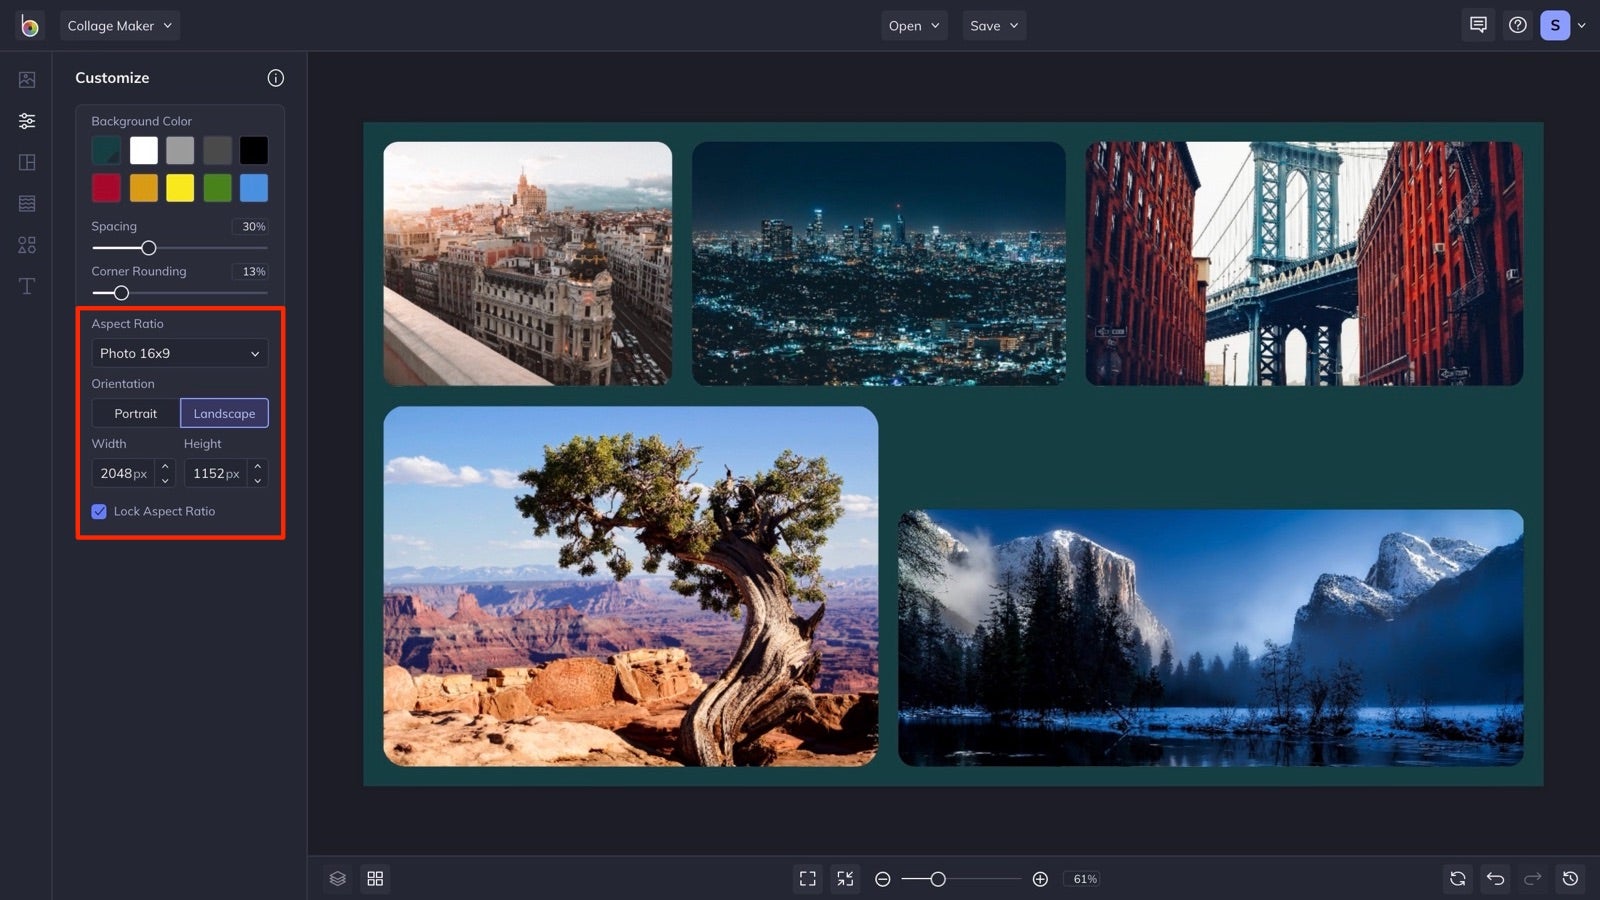Switch orientation to Portrait
This screenshot has height=900, width=1600.
135,413
